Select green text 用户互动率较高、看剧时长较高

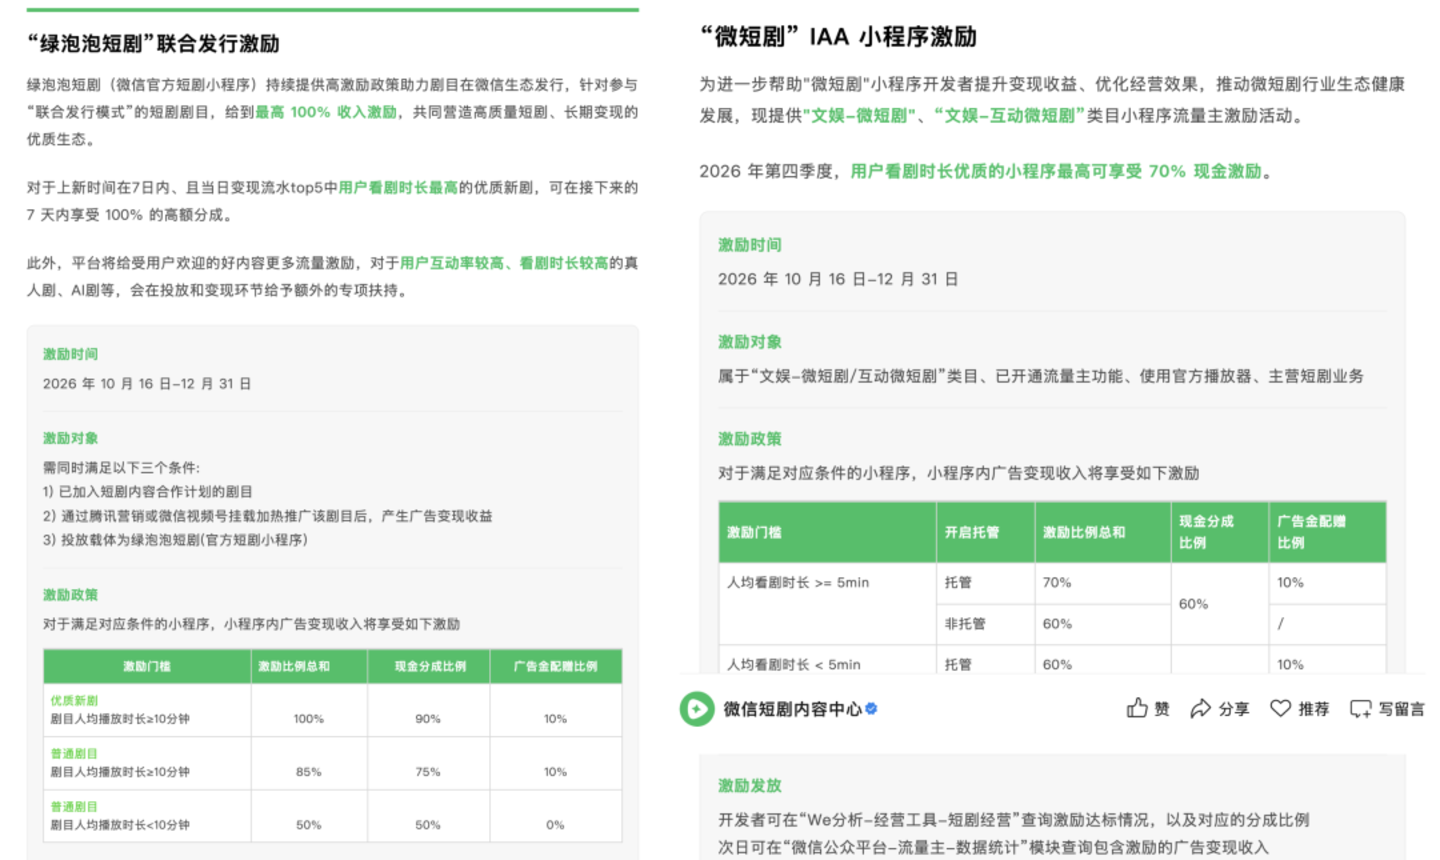(504, 263)
